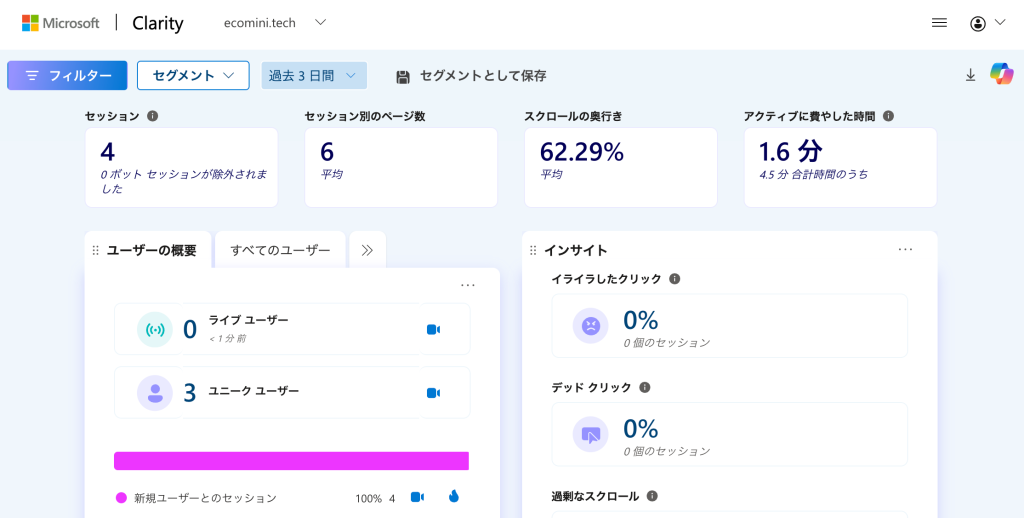View recordings for live users
This screenshot has width=1024, height=518.
433,330
